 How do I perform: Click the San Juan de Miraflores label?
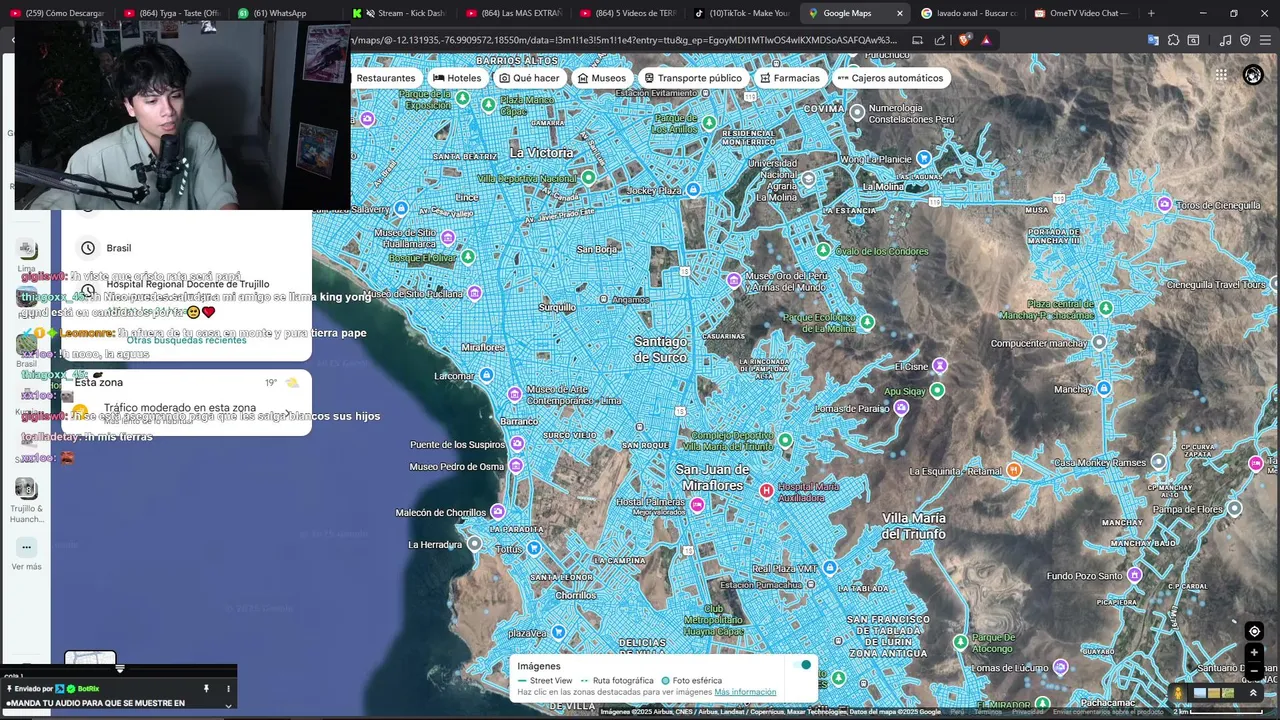point(711,477)
